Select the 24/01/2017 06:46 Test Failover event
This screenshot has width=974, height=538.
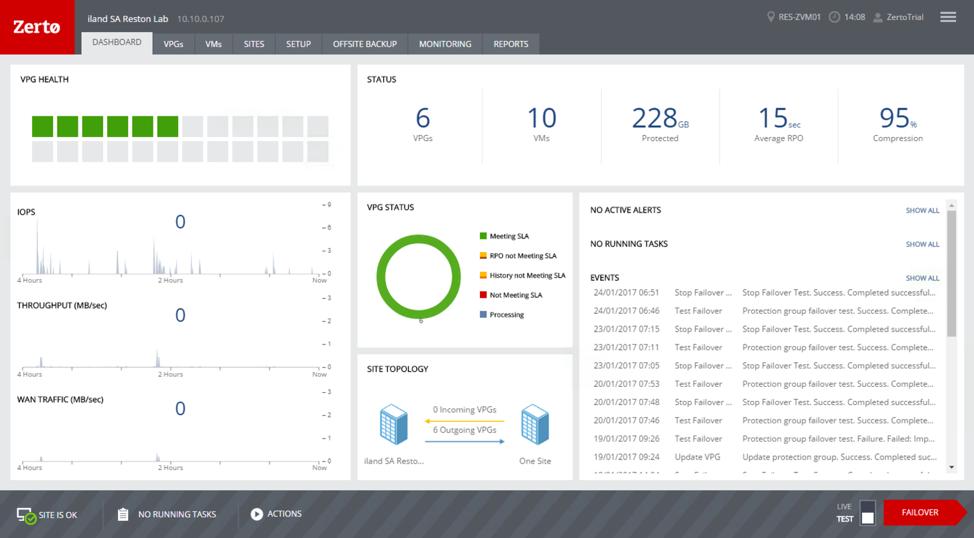[x=764, y=311]
